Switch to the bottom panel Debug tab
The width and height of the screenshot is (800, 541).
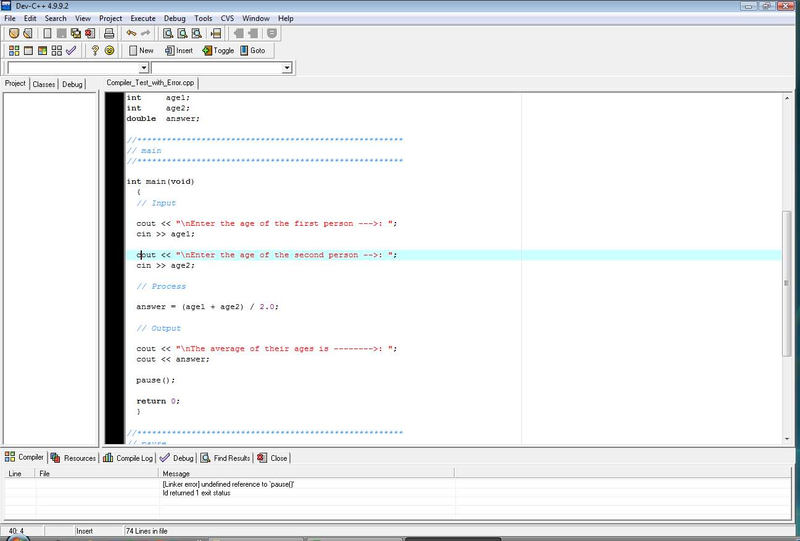[177, 458]
